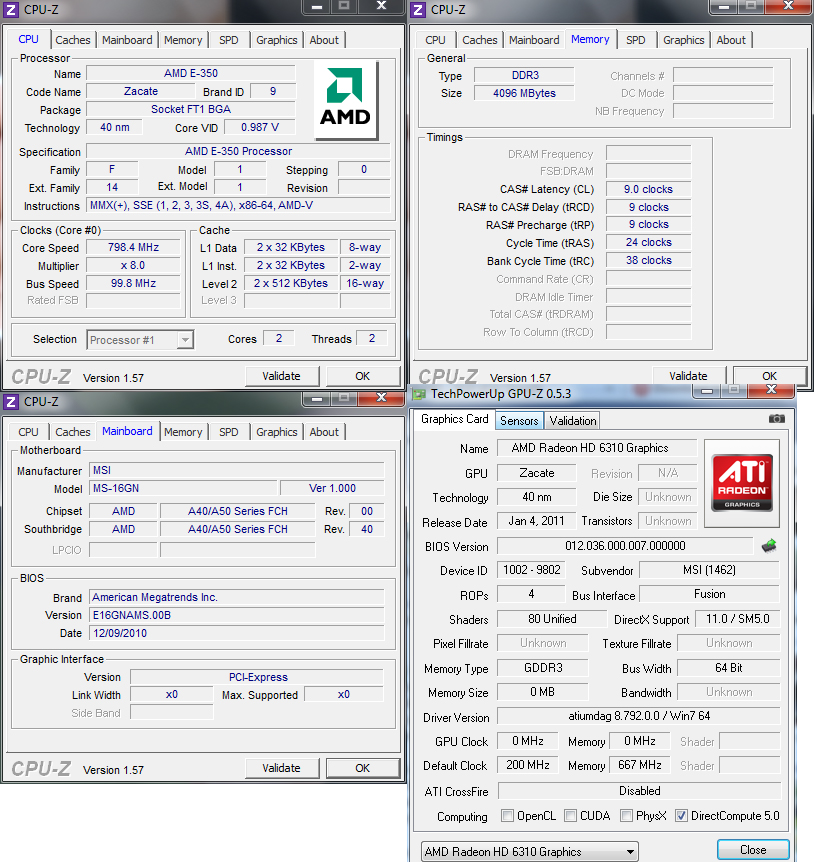Select Graphics tab in the Memory window

click(x=683, y=40)
